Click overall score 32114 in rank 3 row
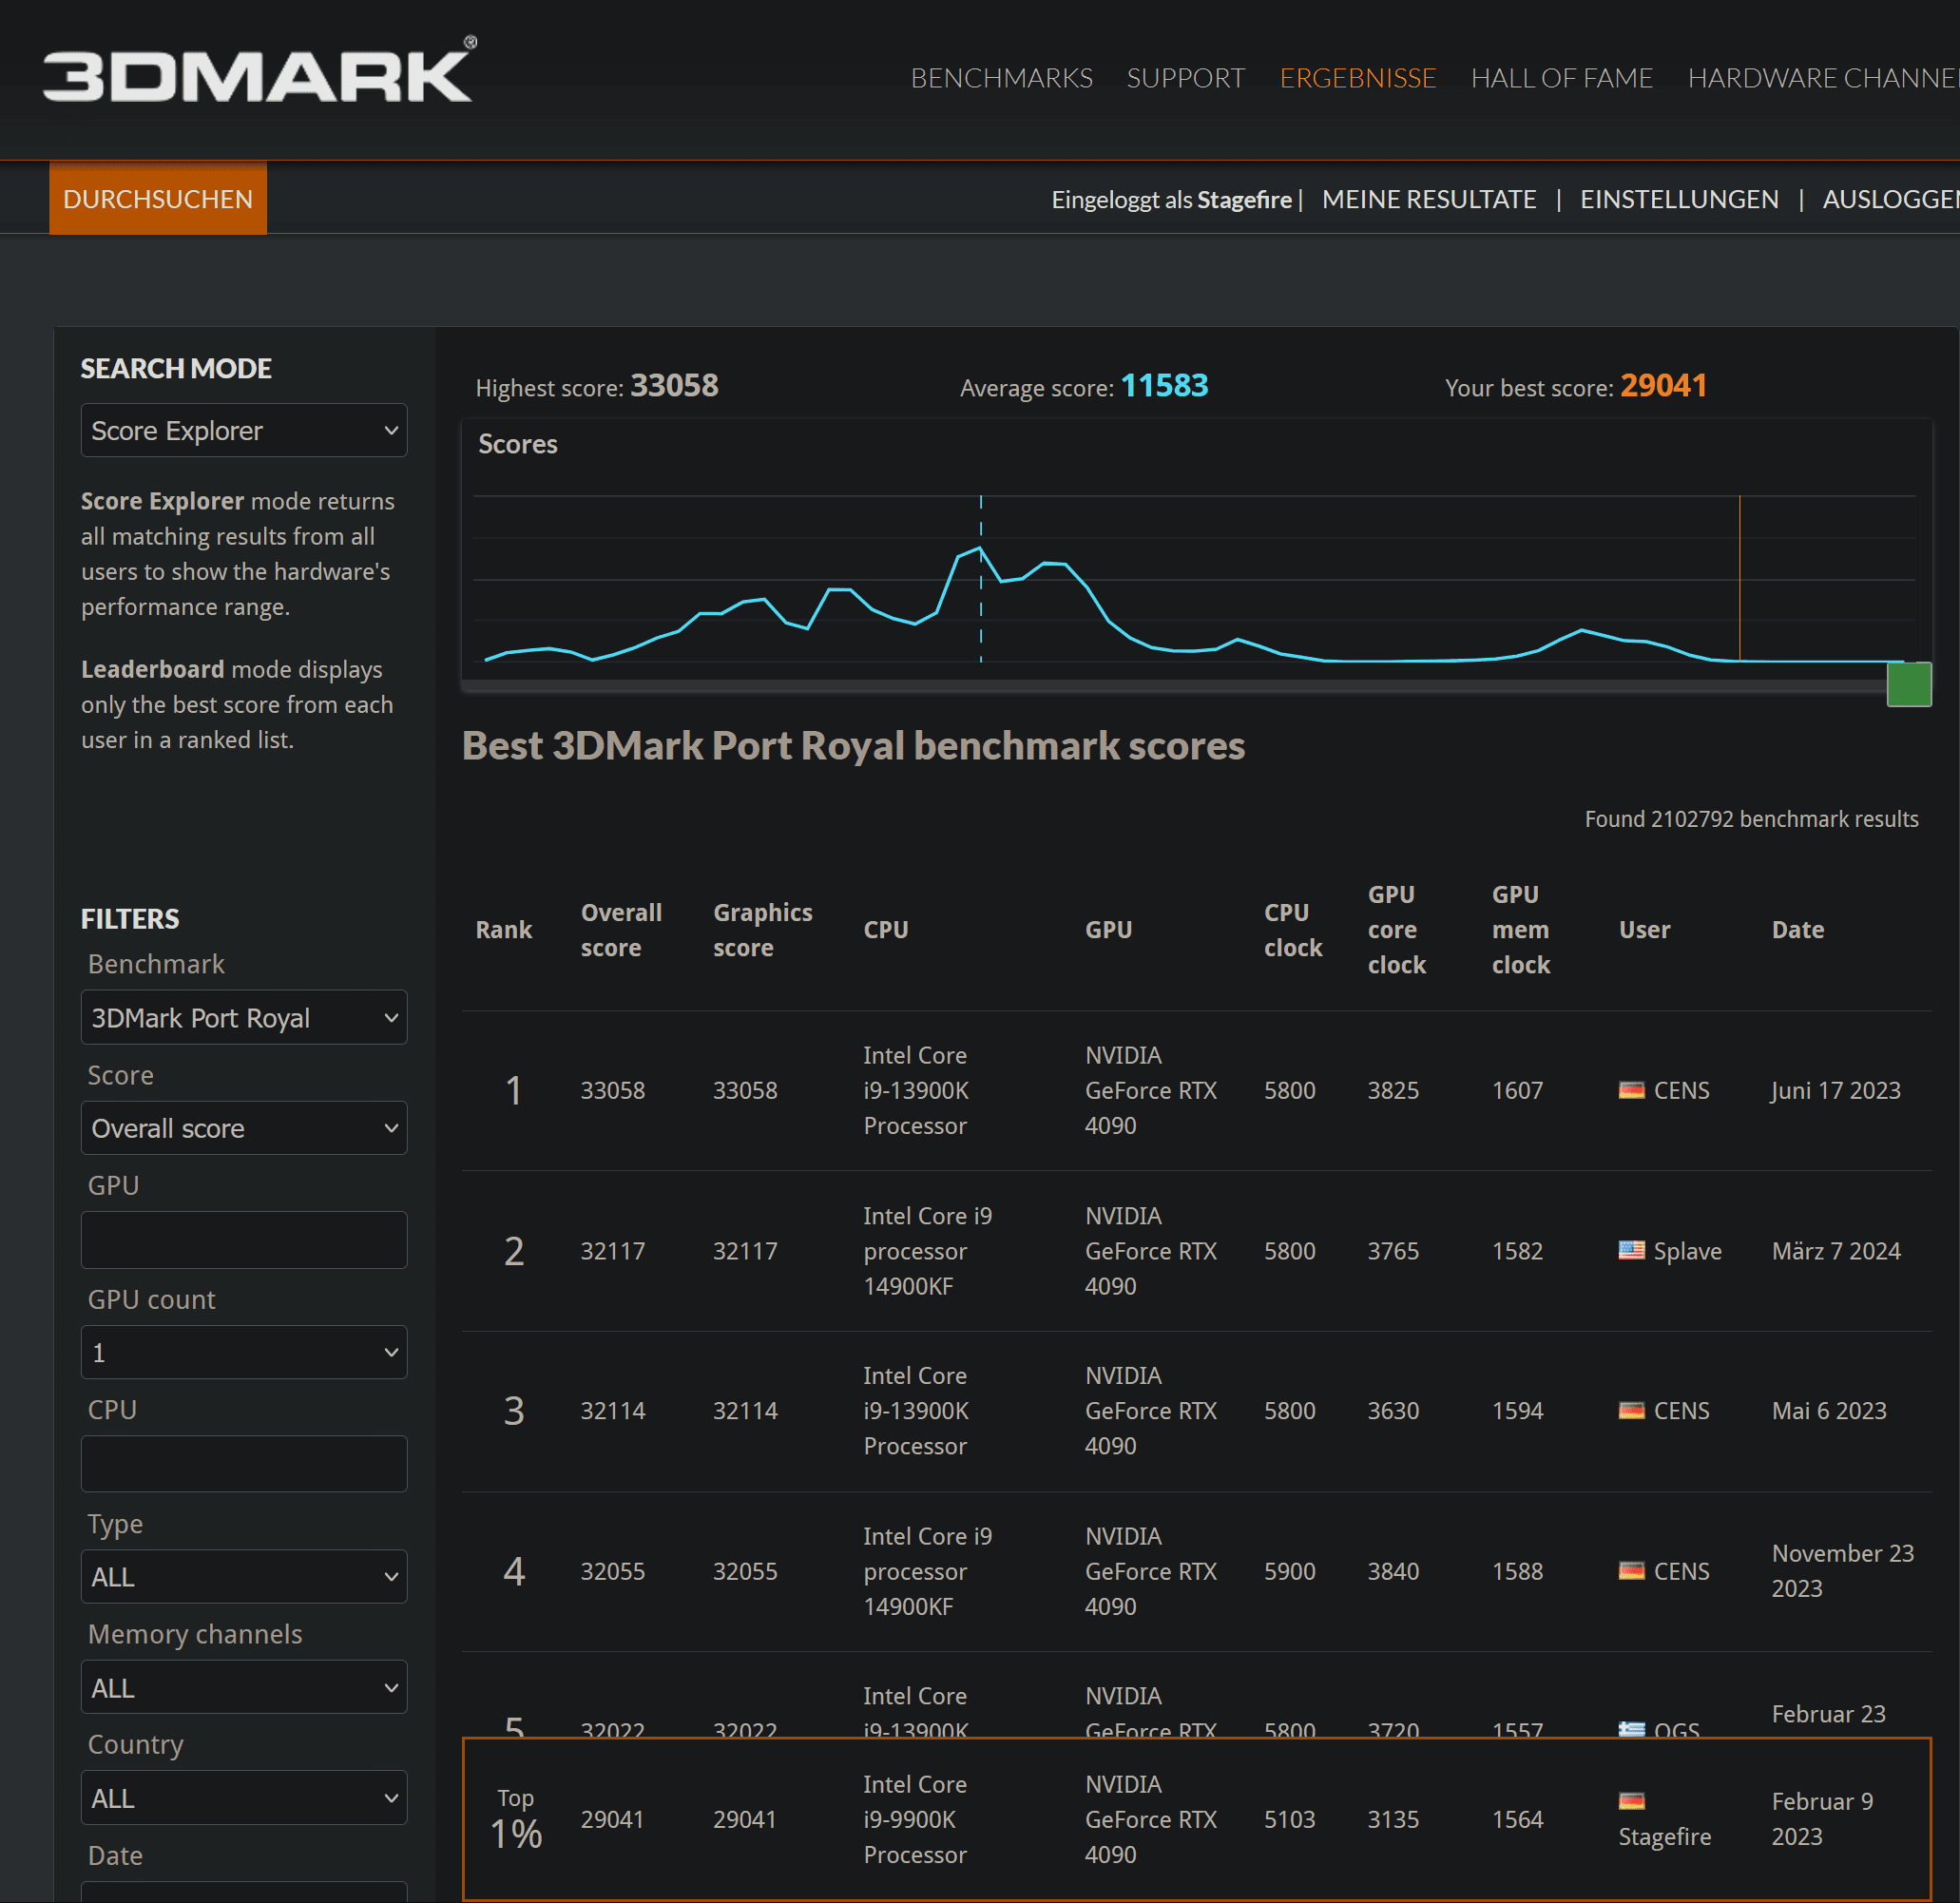Image resolution: width=1960 pixels, height=1903 pixels. [x=612, y=1410]
